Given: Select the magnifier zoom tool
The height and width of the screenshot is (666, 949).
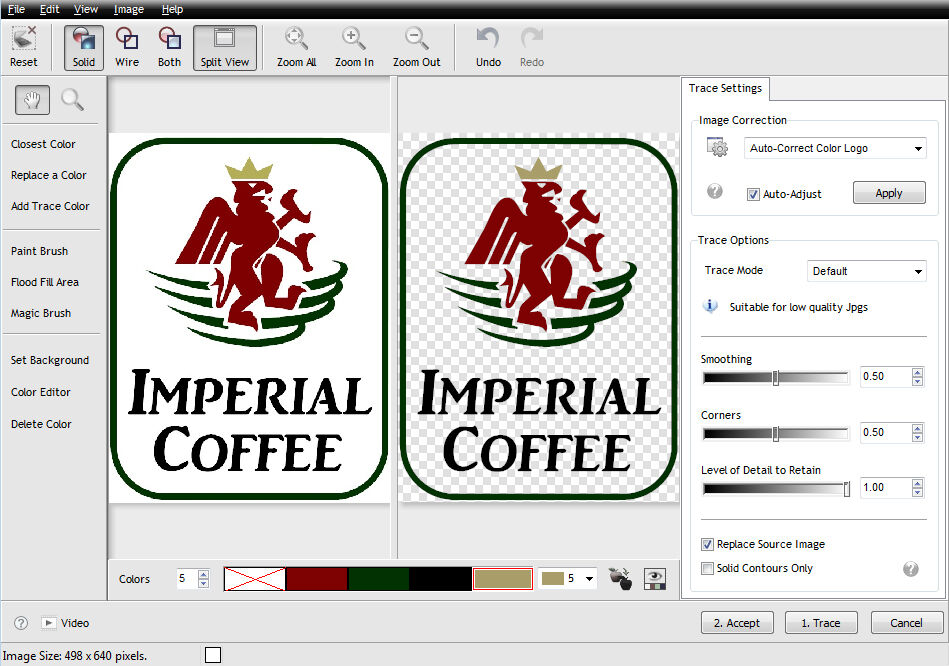Looking at the screenshot, I should coord(72,99).
